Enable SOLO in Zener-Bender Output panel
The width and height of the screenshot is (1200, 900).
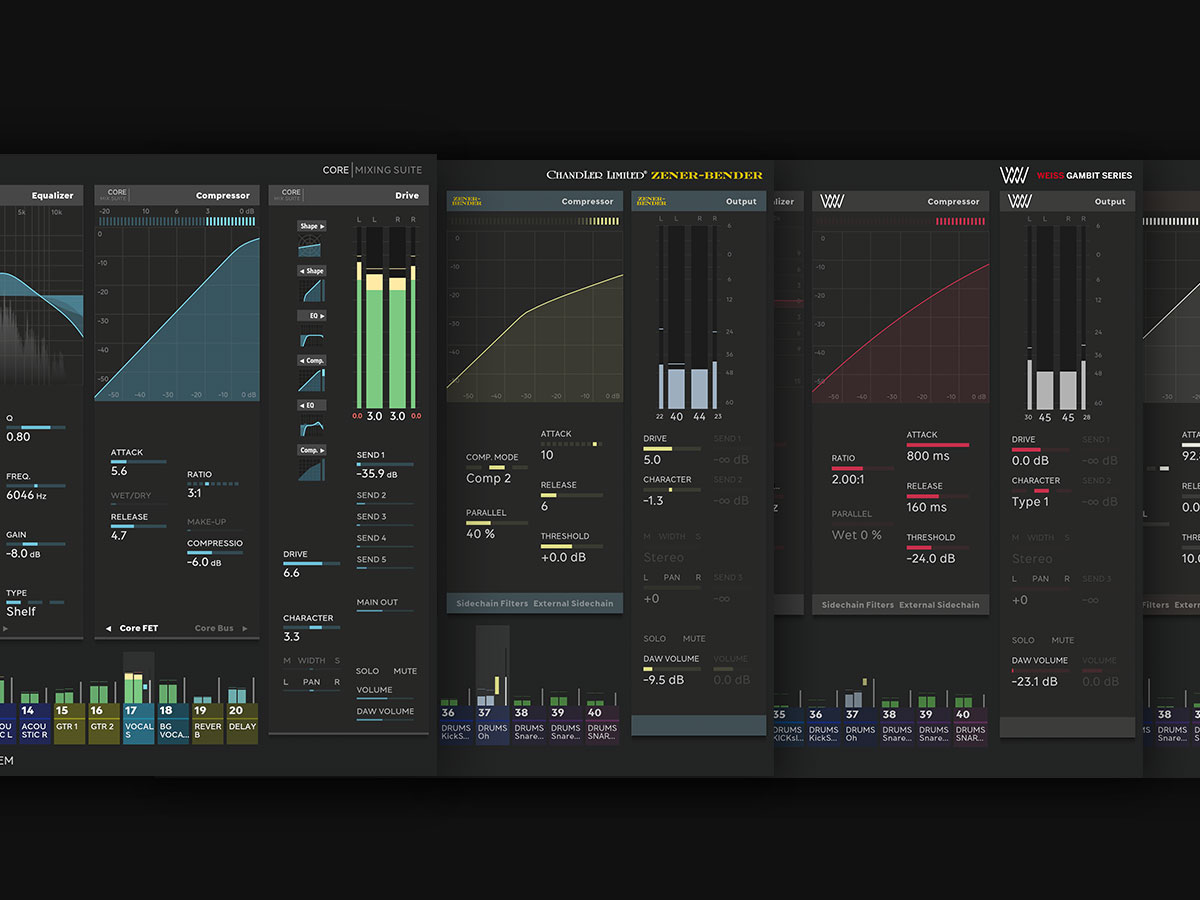tap(655, 638)
